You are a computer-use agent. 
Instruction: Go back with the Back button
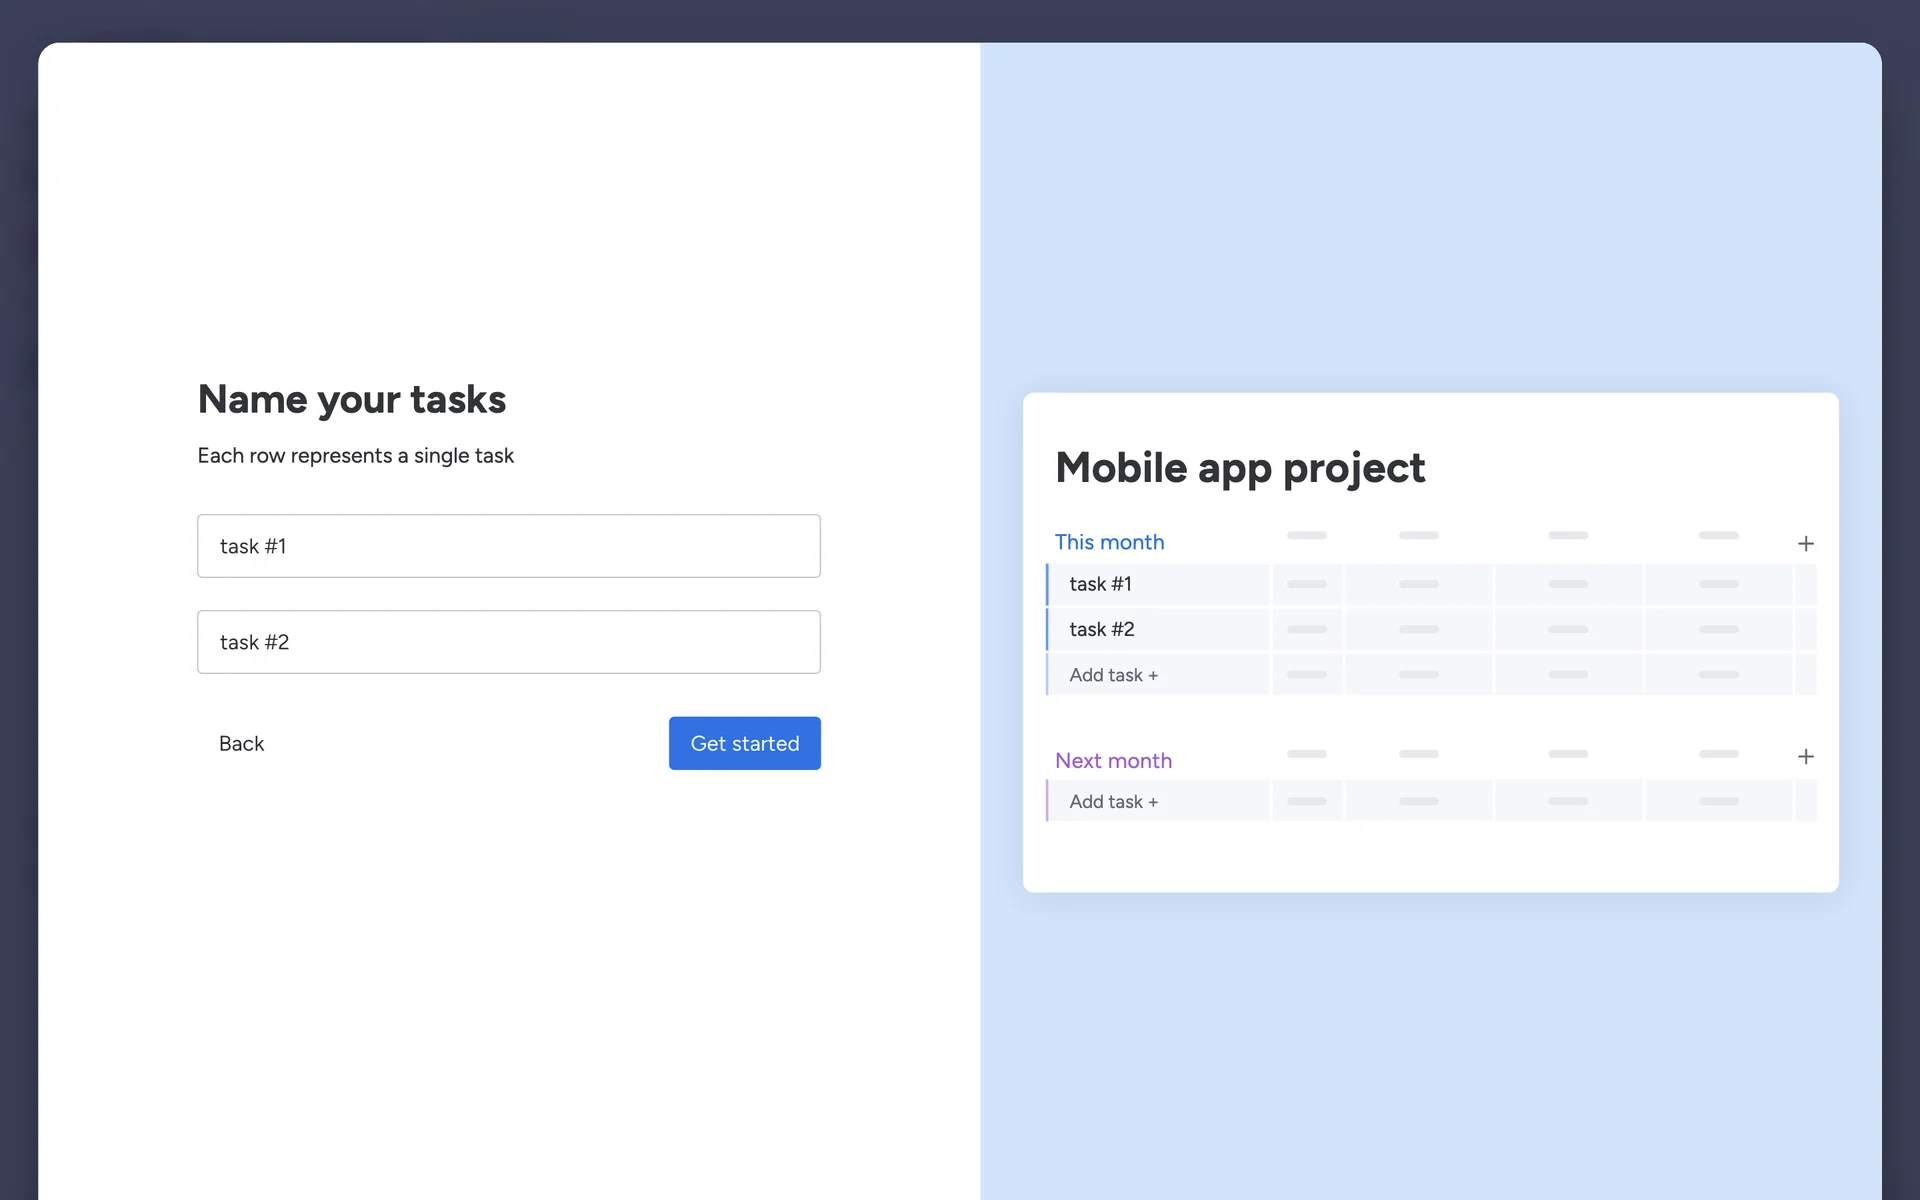tap(241, 743)
